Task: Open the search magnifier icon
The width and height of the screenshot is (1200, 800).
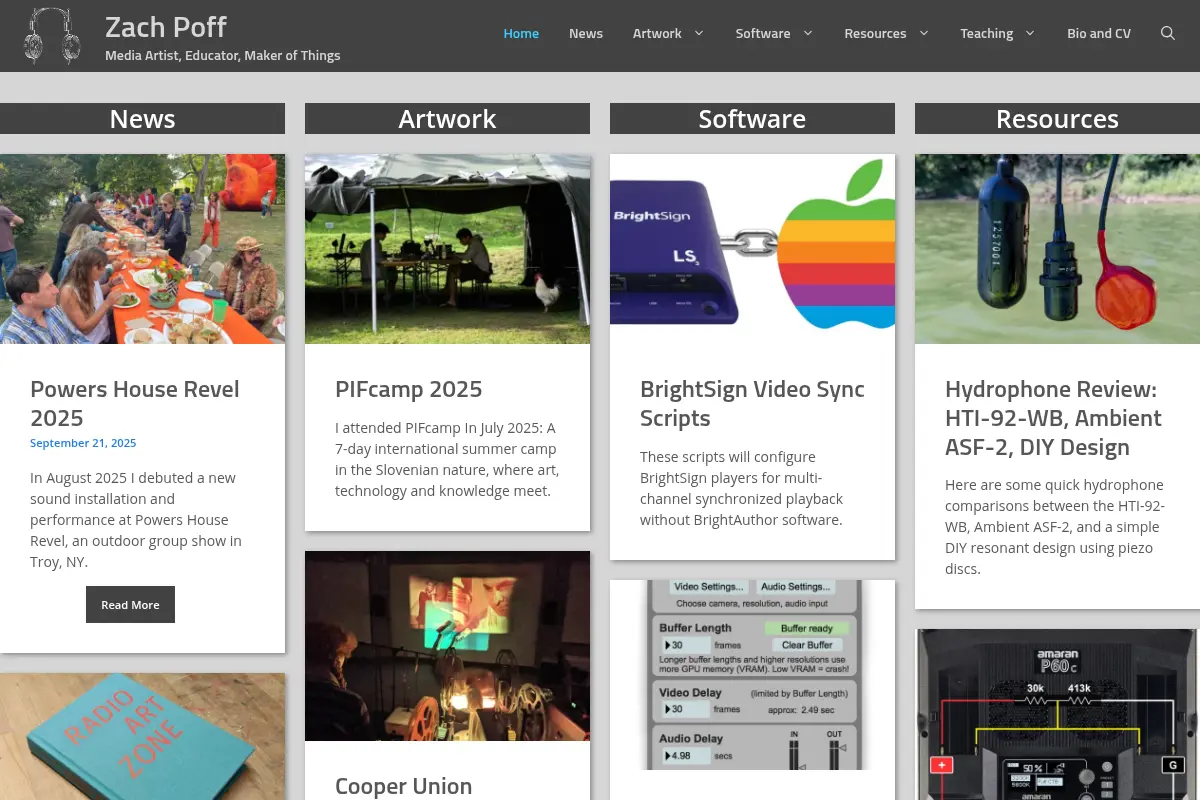Action: pos(1167,33)
